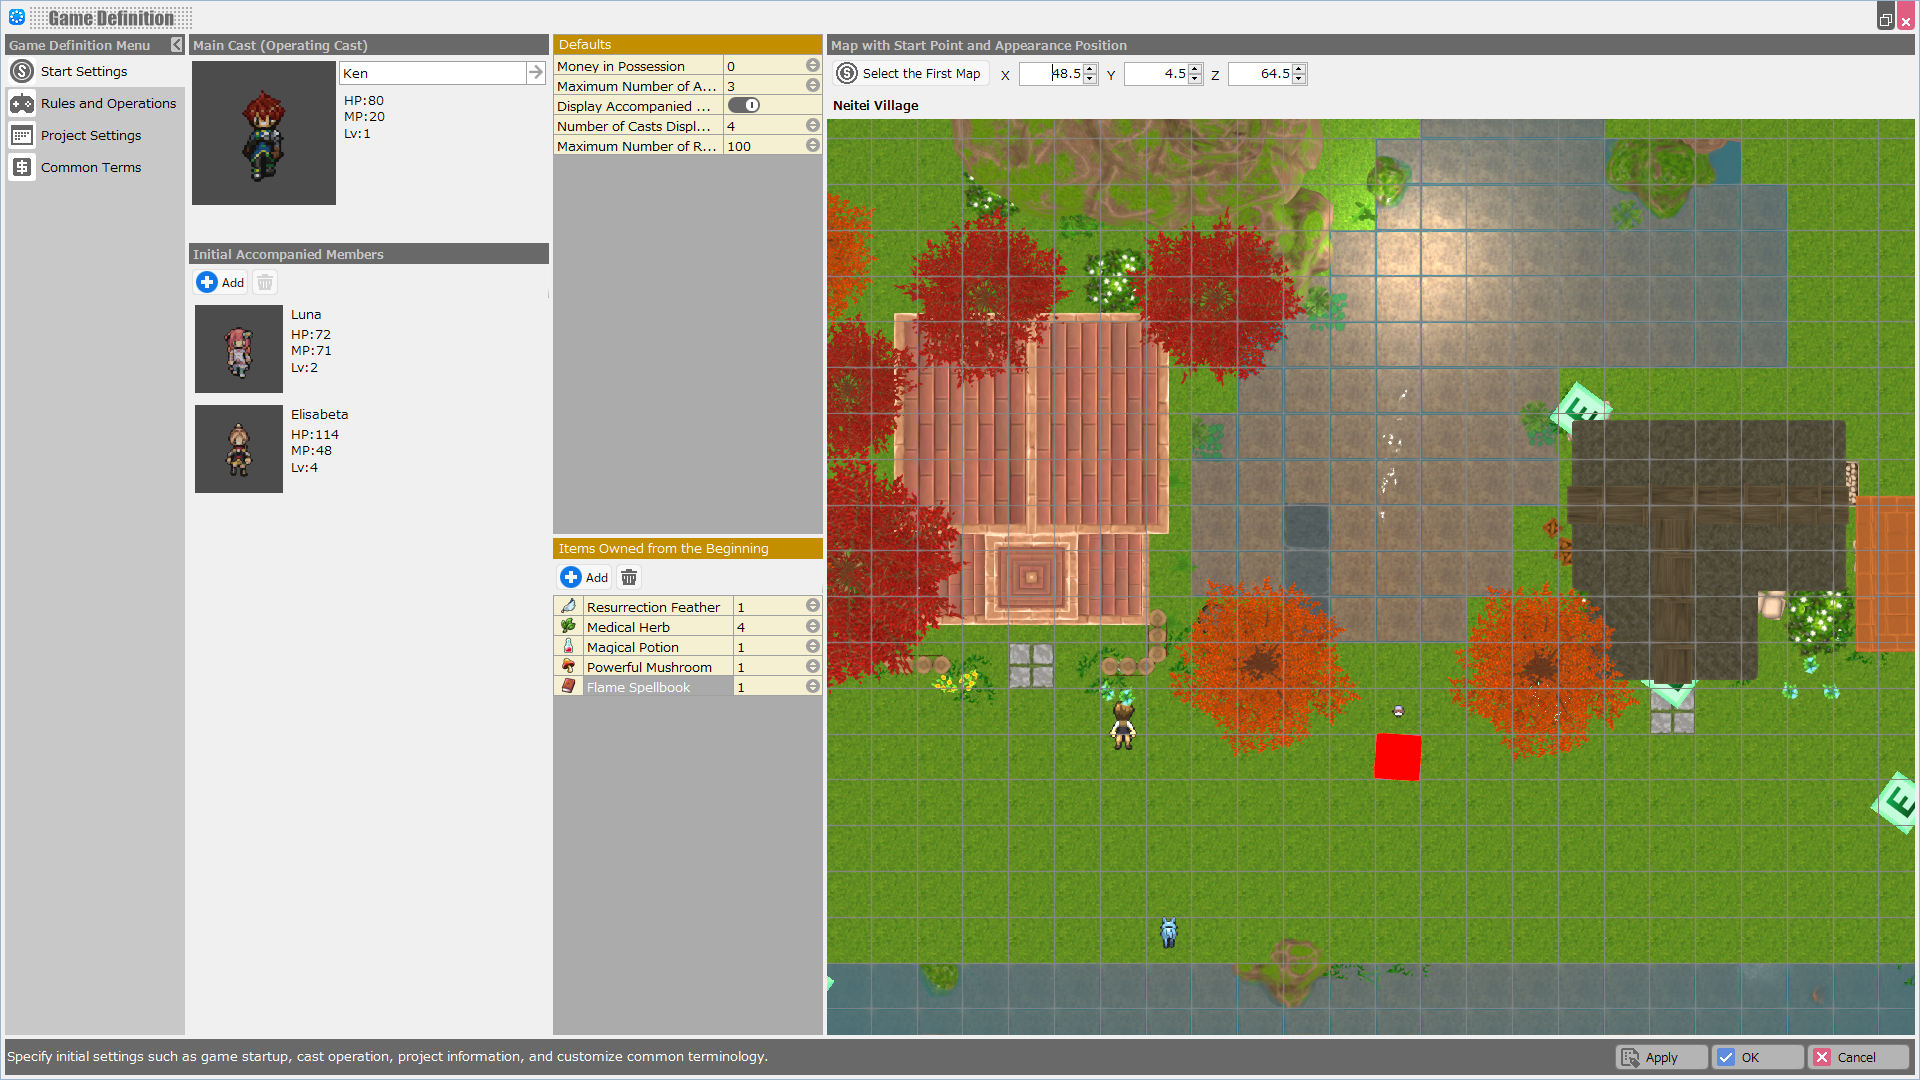The height and width of the screenshot is (1080, 1920).
Task: Select Luna's portrait thumbnail
Action: point(239,349)
